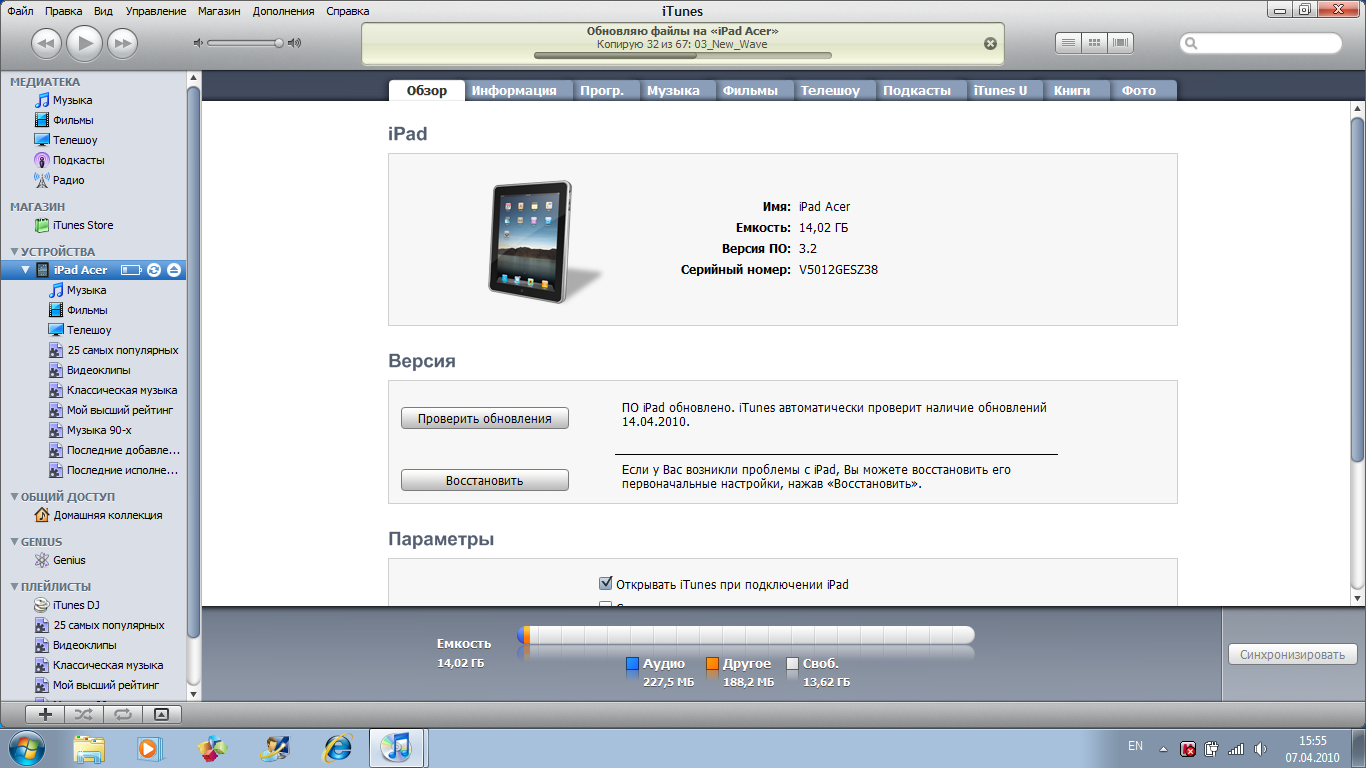This screenshot has height=768, width=1366.
Task: Collapse the ПЛЕЙЛИСТЫ sidebar section
Action: 14,587
